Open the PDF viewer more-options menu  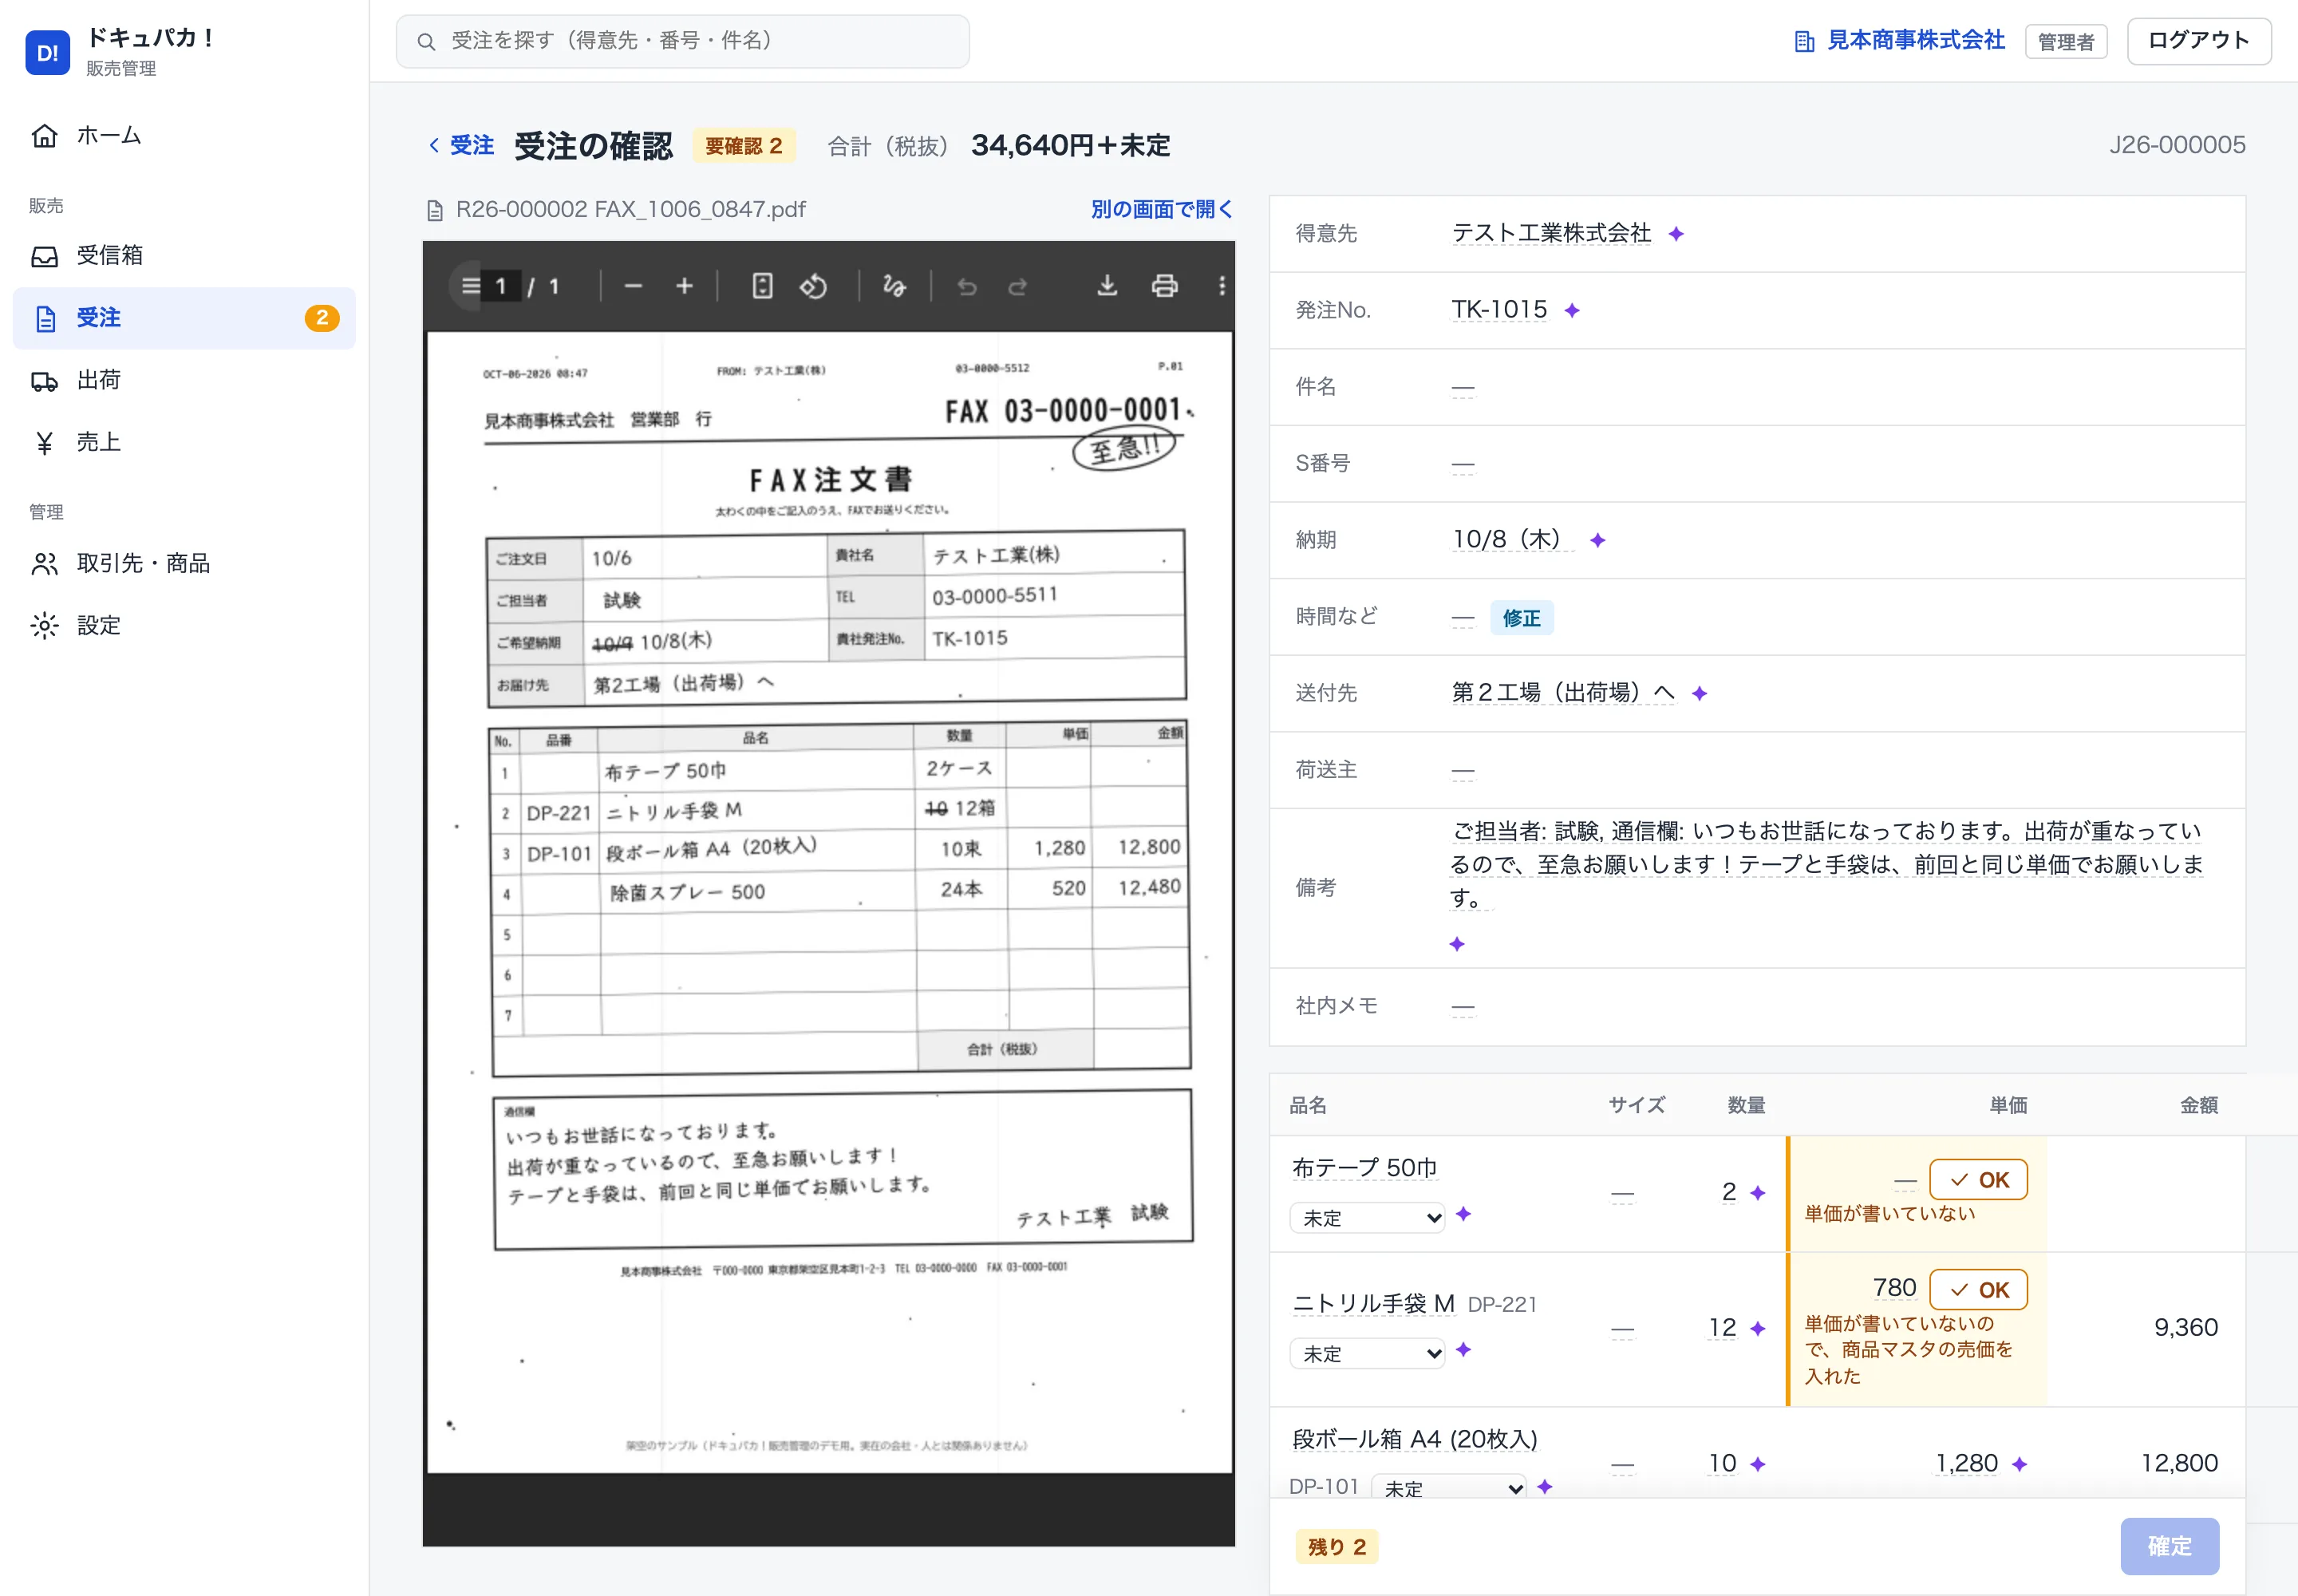click(x=1221, y=286)
